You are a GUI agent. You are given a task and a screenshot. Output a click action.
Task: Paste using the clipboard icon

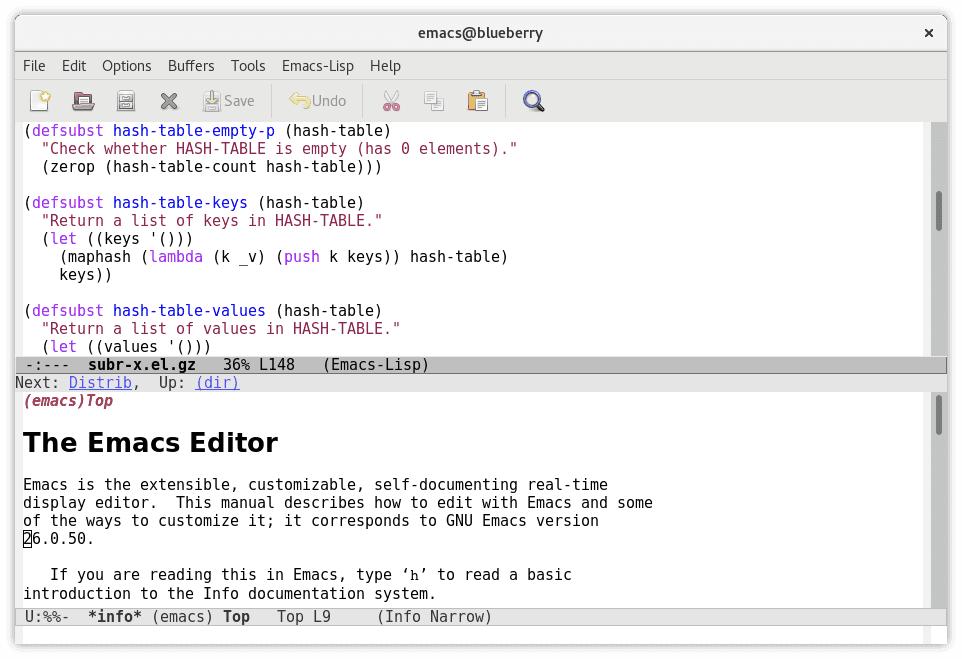click(x=477, y=101)
